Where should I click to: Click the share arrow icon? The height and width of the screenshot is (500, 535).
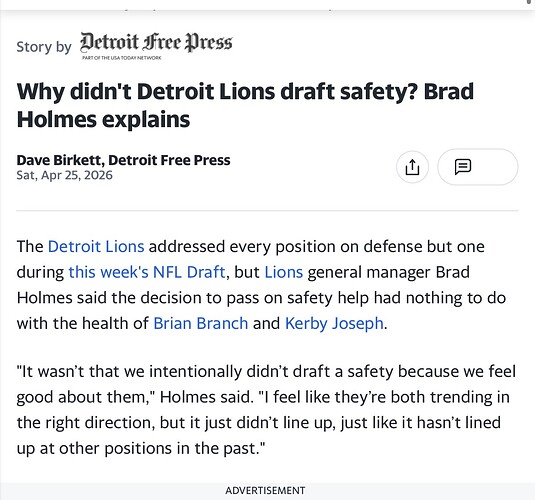coord(412,167)
